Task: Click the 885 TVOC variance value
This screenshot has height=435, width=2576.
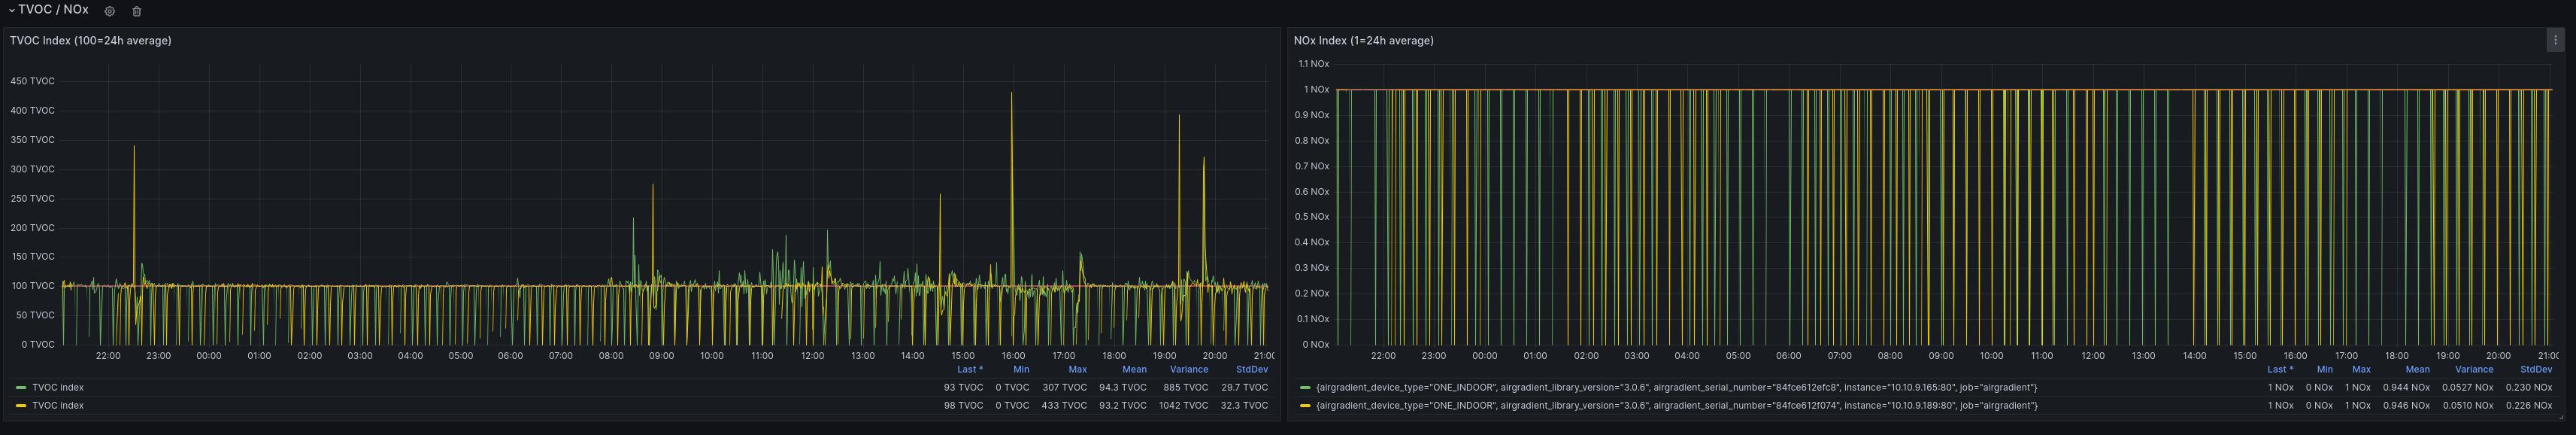Action: [1185, 387]
